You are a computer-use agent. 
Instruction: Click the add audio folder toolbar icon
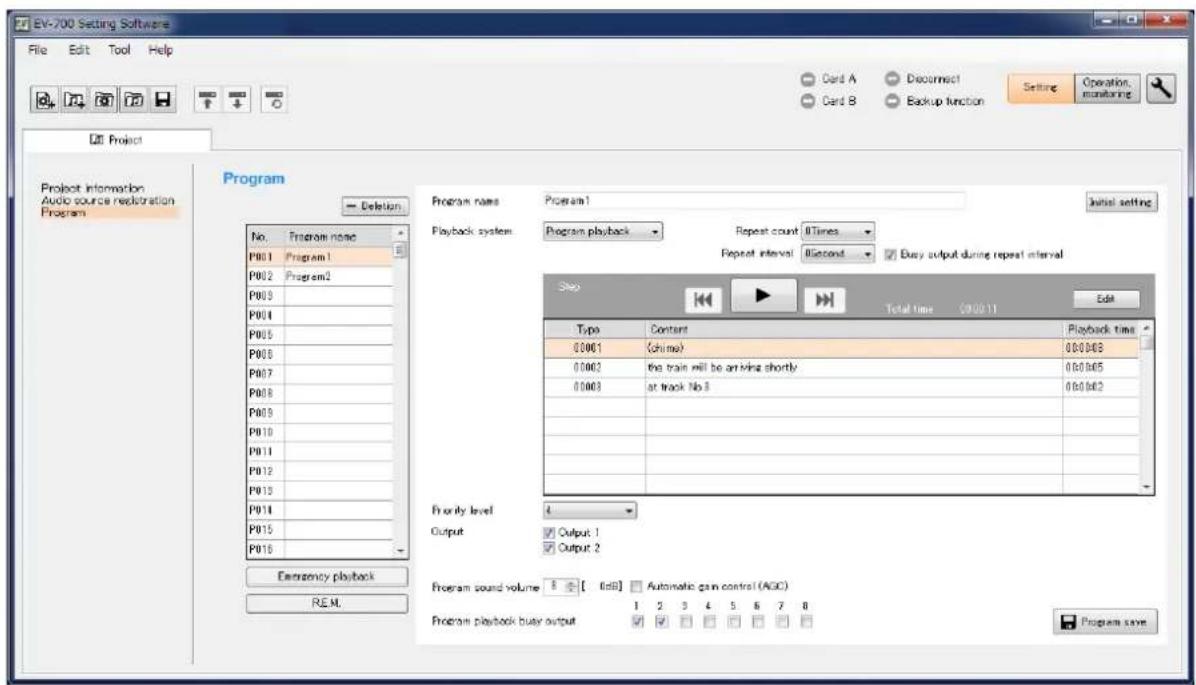[x=75, y=100]
